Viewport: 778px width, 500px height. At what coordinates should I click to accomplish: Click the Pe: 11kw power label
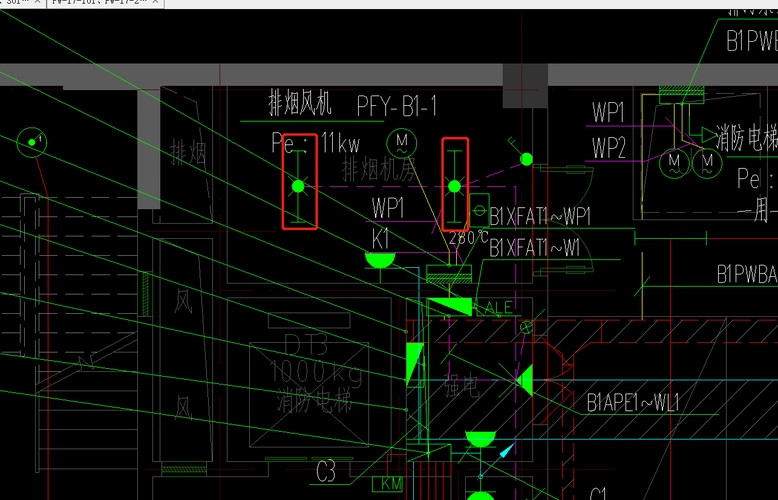[x=316, y=144]
